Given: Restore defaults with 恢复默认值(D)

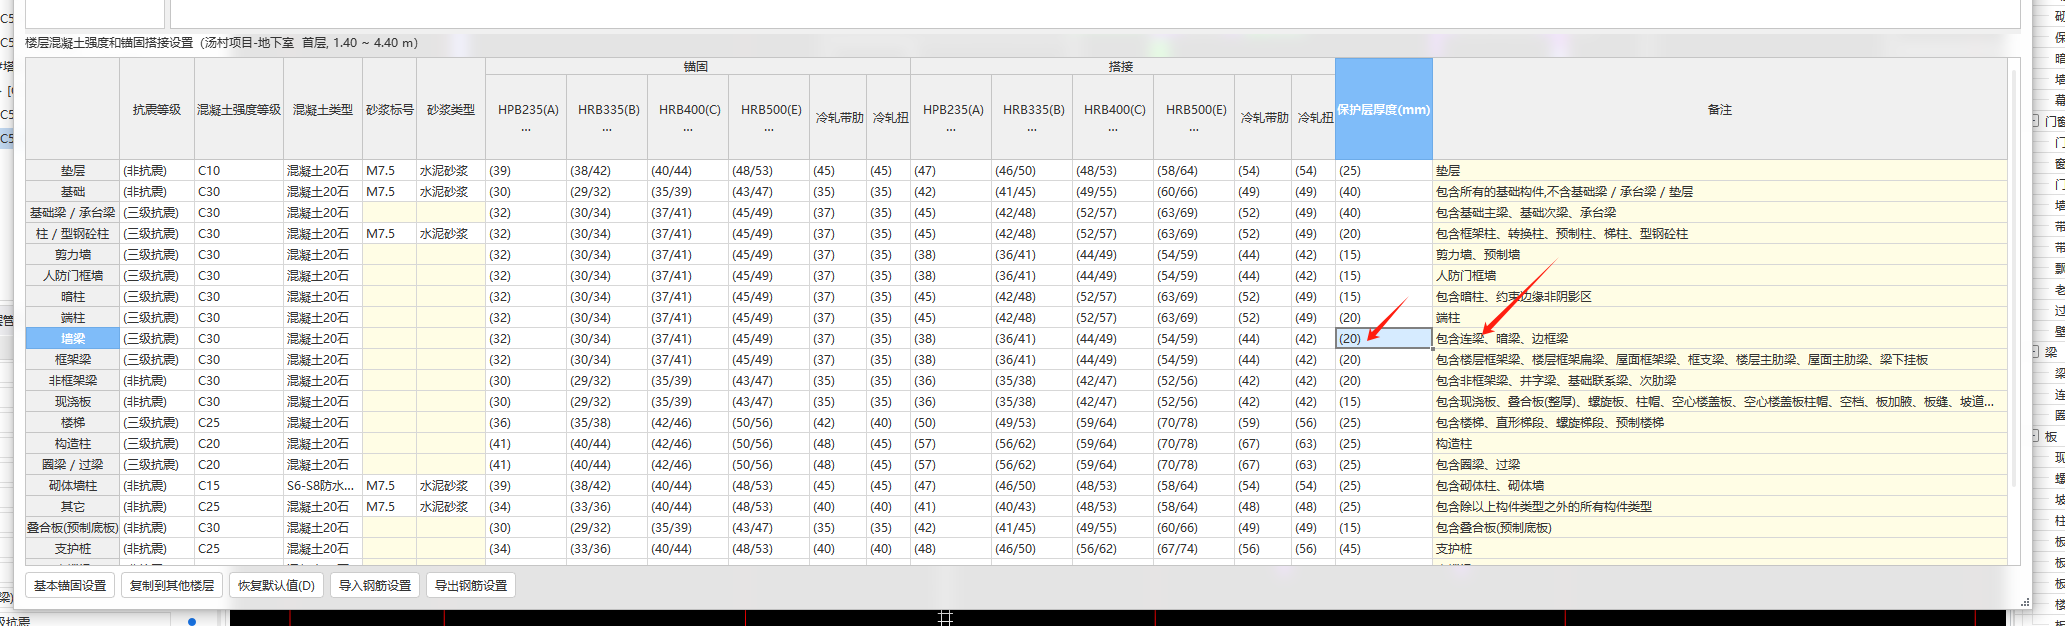Looking at the screenshot, I should 276,585.
